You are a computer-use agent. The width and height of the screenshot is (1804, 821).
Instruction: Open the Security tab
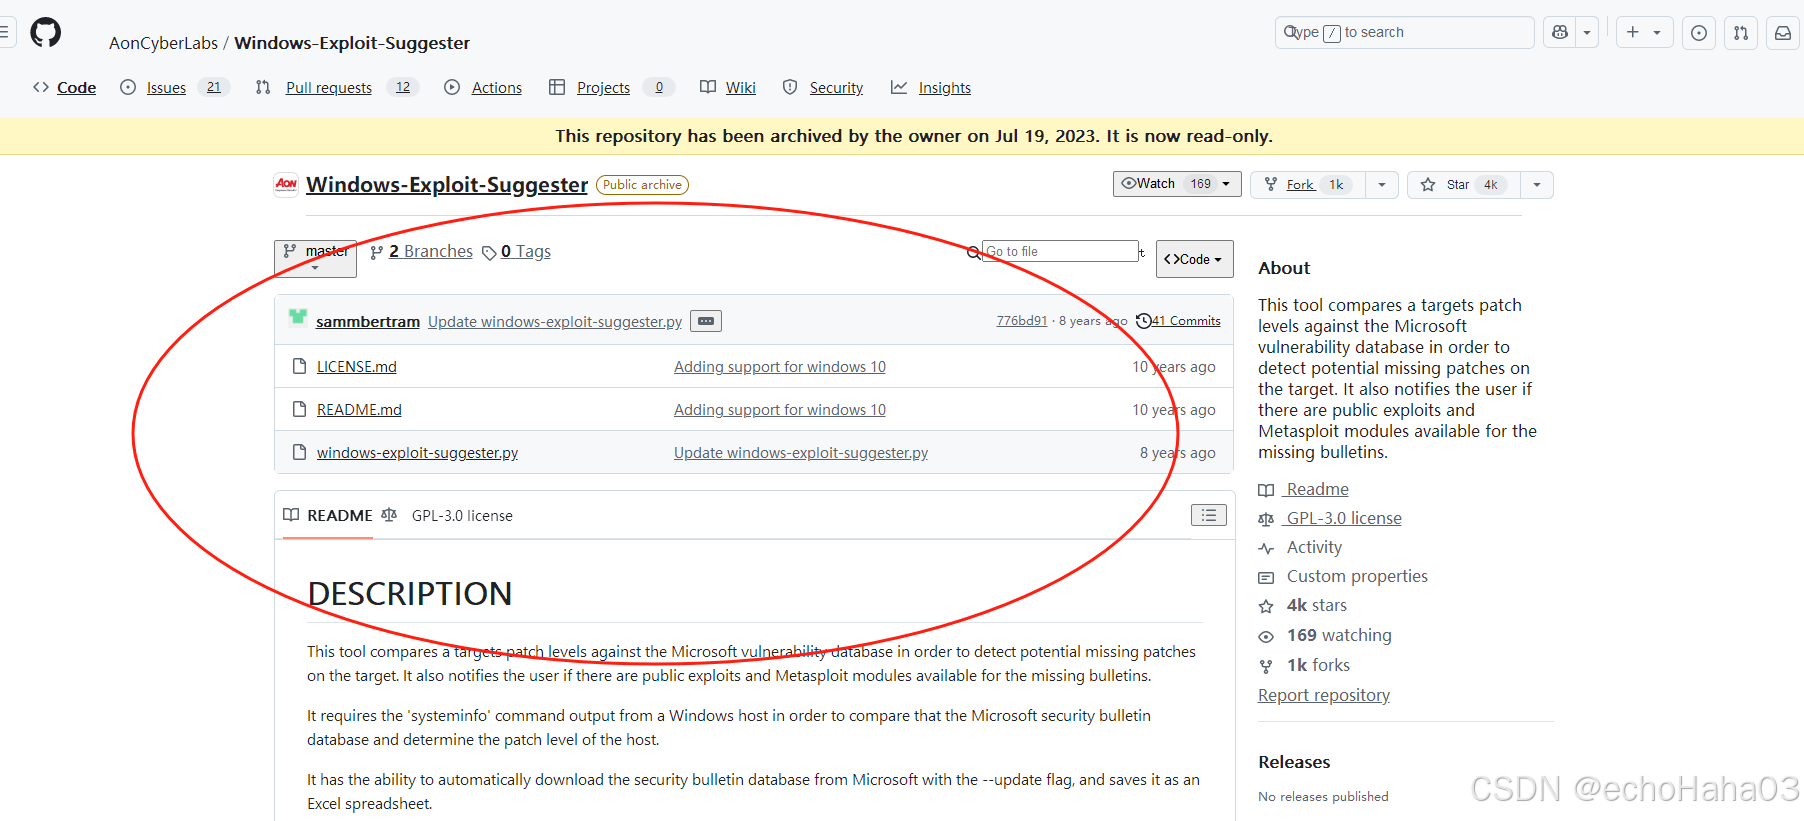pos(823,88)
